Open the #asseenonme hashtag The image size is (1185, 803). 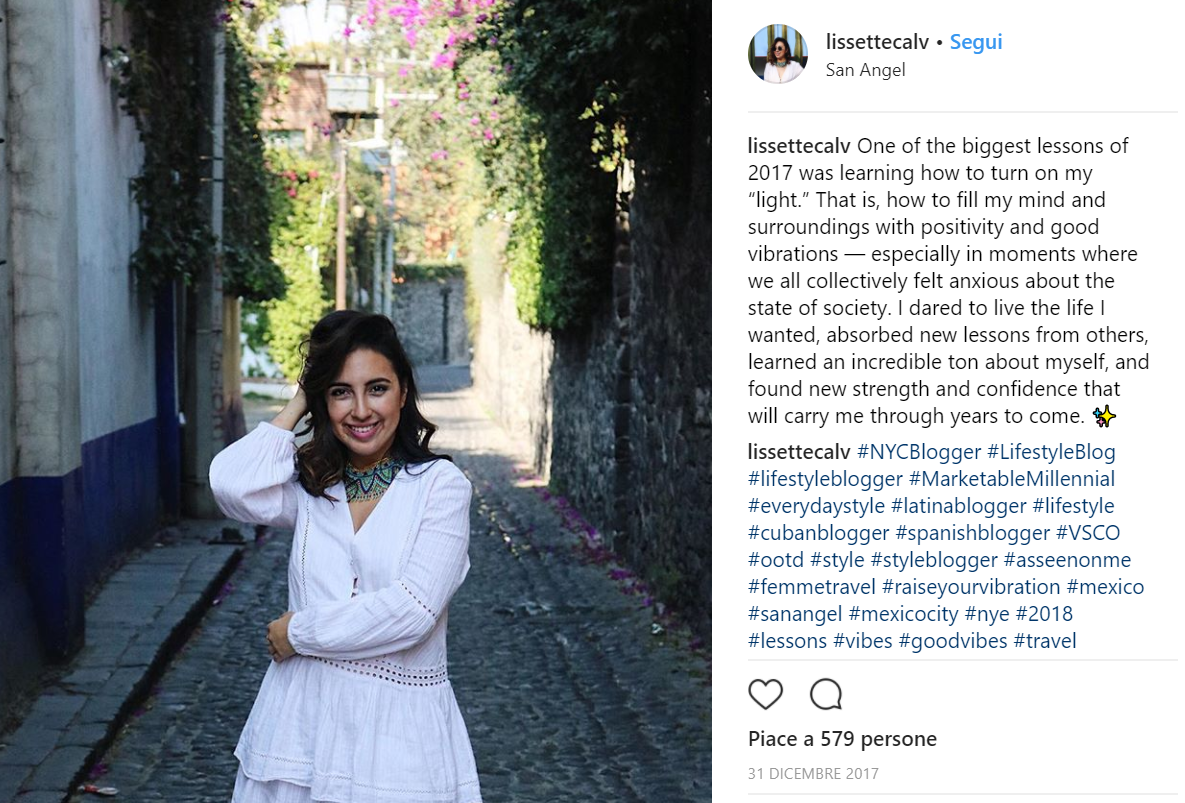point(1067,560)
